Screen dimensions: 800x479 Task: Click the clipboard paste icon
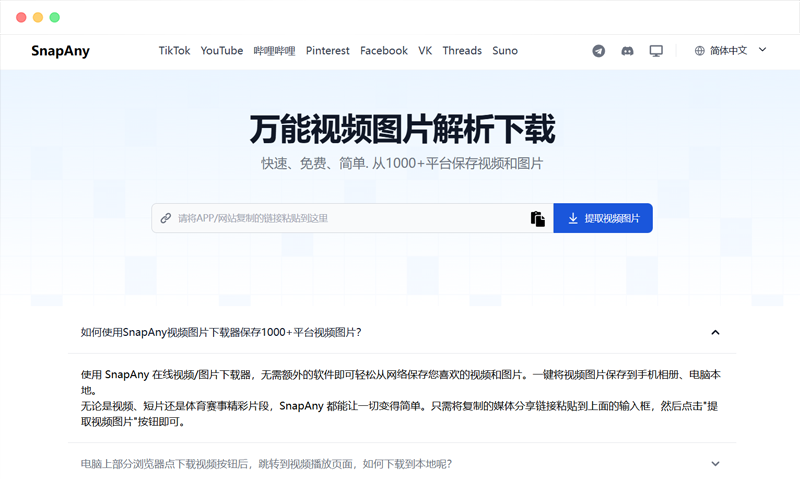click(537, 218)
